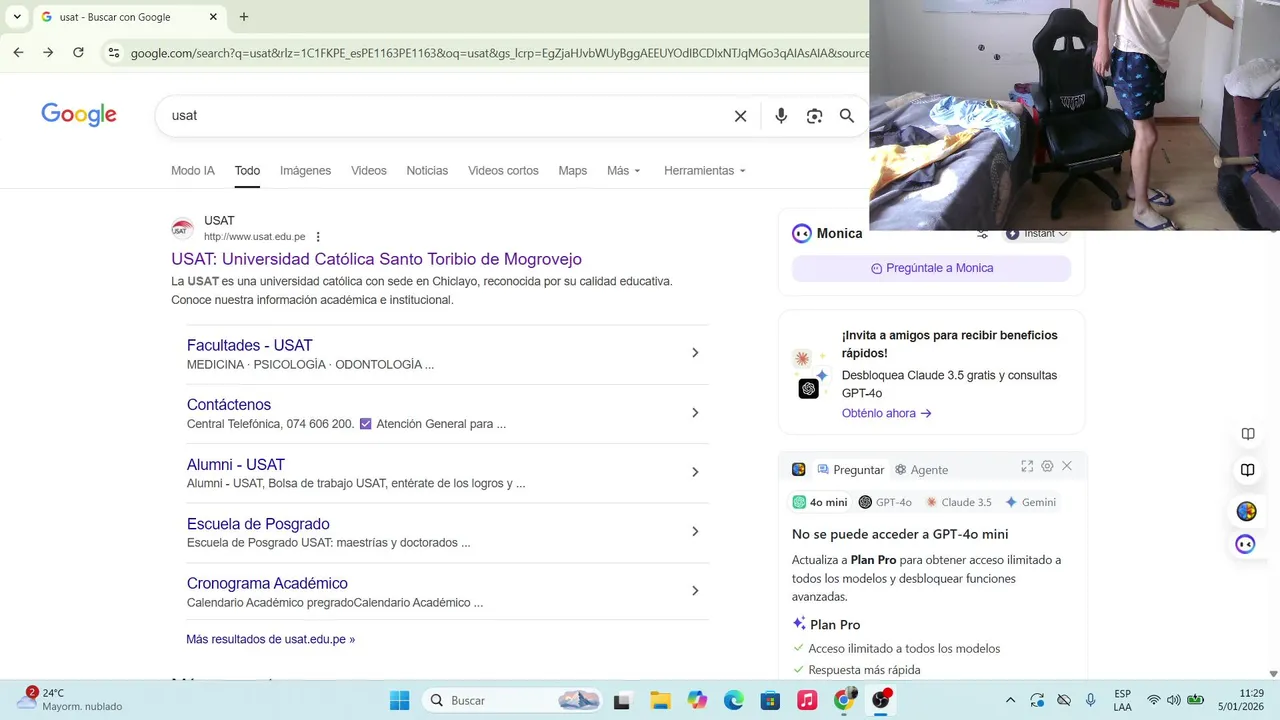Switch to Videos tab
Viewport: 1280px width, 720px height.
(x=368, y=171)
